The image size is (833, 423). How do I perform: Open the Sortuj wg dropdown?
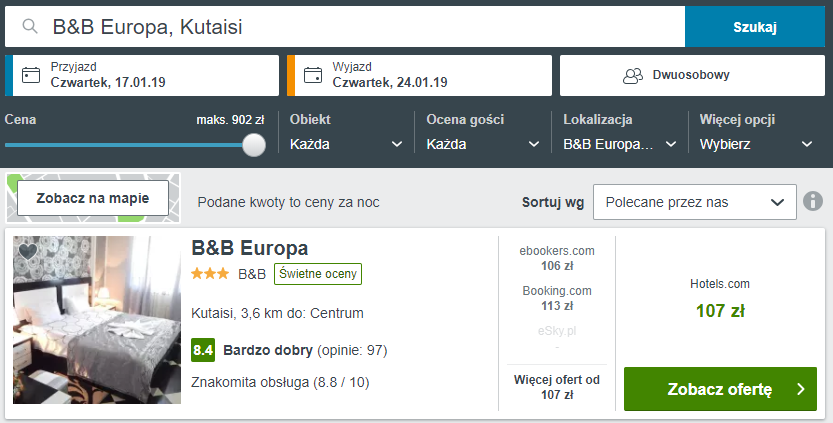(x=695, y=202)
